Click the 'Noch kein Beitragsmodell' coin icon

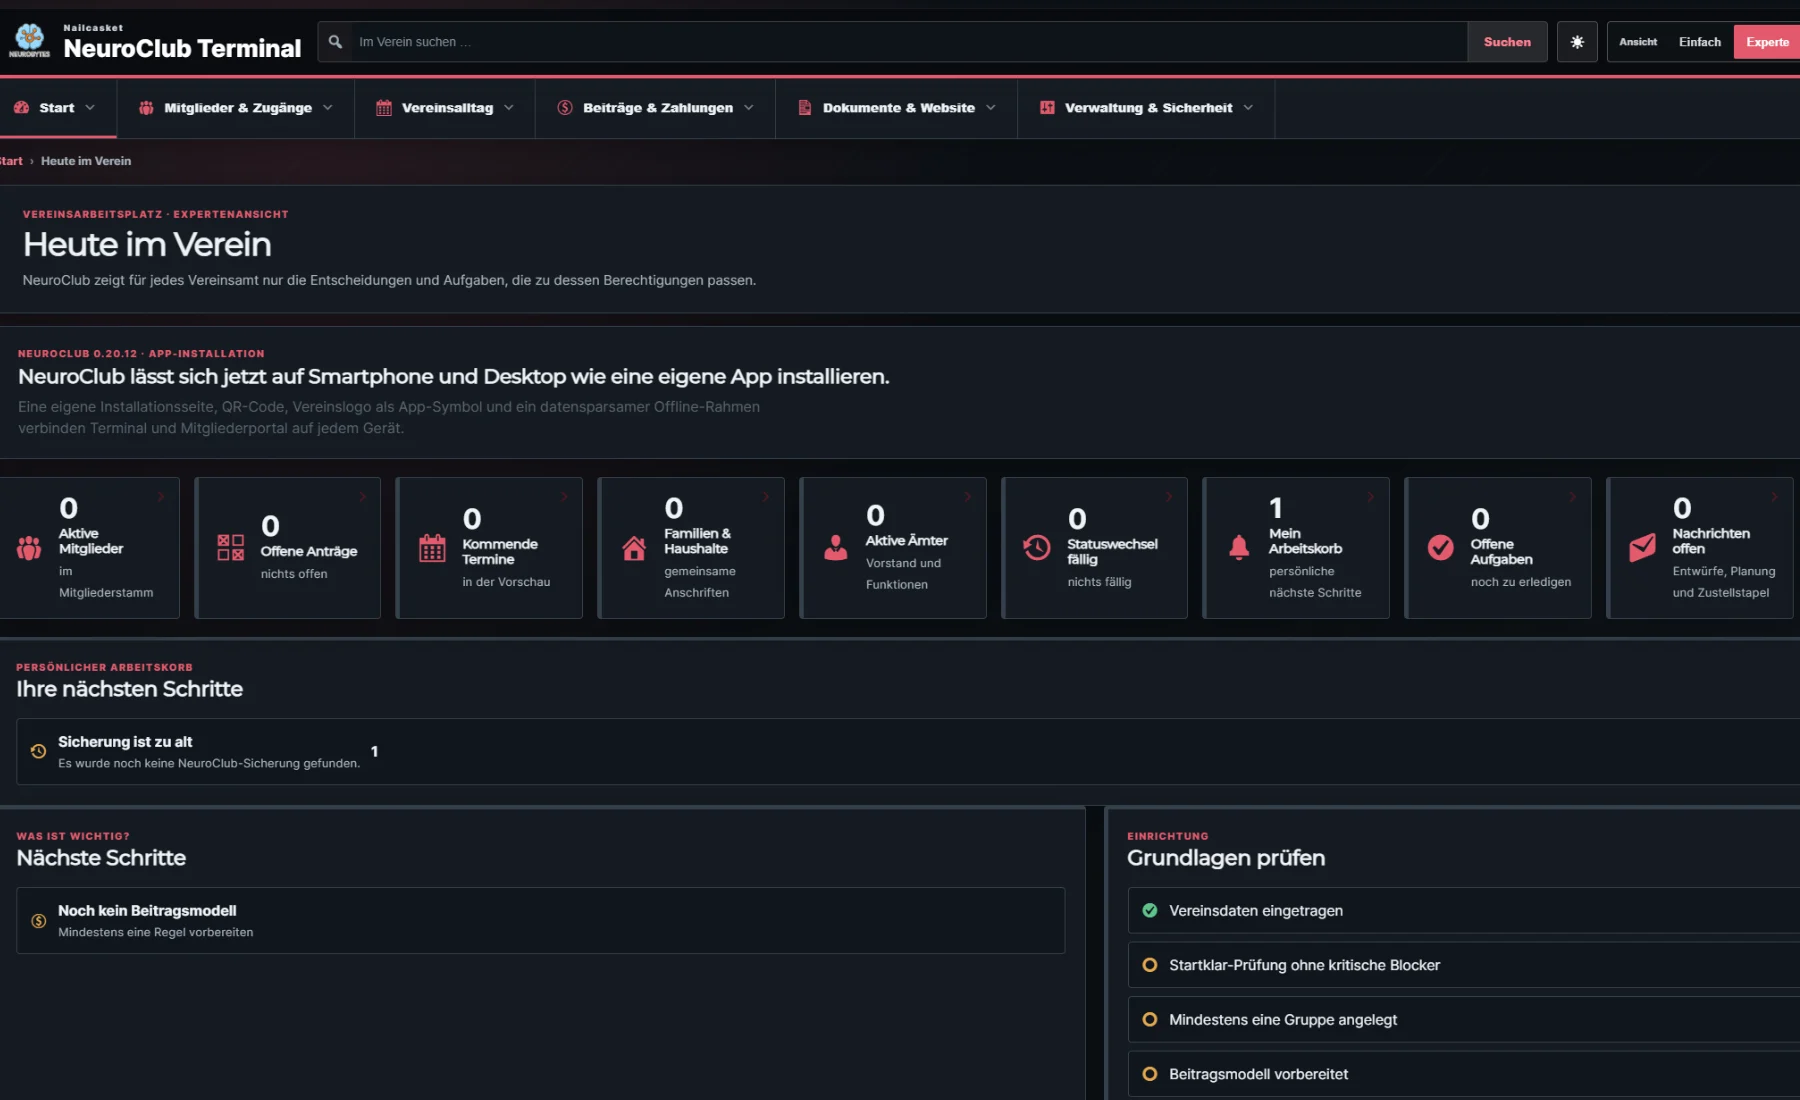[x=38, y=920]
